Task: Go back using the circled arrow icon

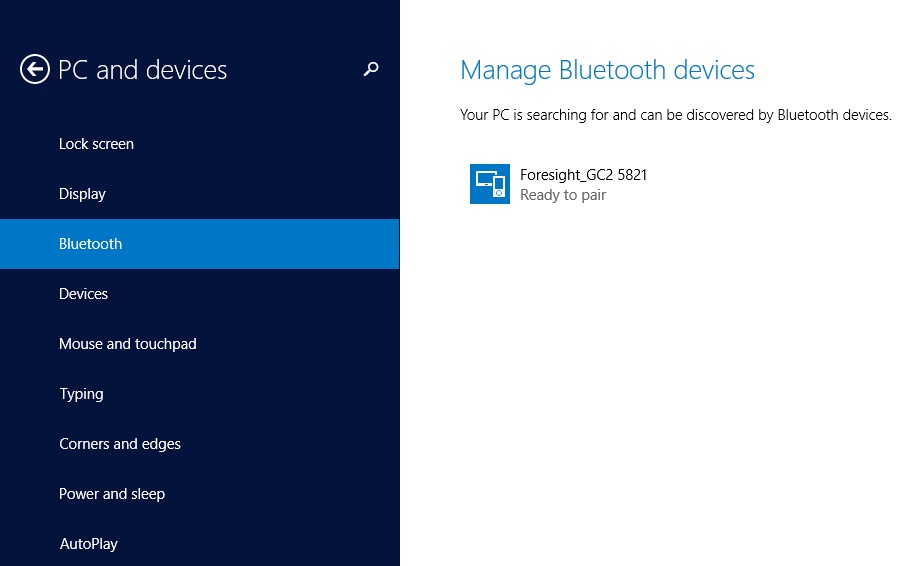Action: [35, 69]
